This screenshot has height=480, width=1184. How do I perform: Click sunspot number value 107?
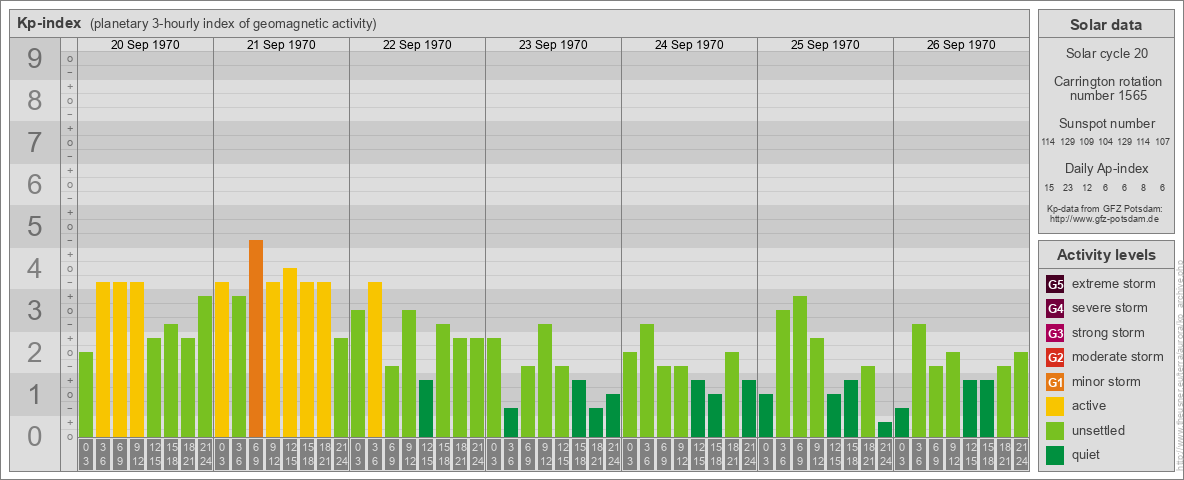pos(1163,142)
